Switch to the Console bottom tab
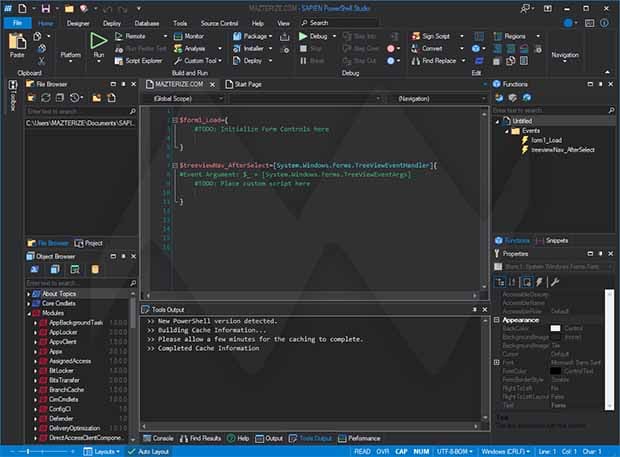 coord(158,438)
